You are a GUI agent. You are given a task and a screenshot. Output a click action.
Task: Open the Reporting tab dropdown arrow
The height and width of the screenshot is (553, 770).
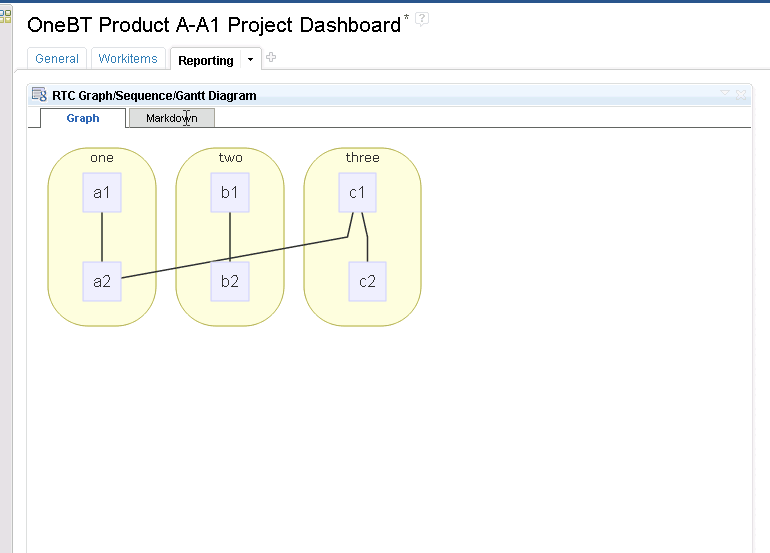coord(250,60)
